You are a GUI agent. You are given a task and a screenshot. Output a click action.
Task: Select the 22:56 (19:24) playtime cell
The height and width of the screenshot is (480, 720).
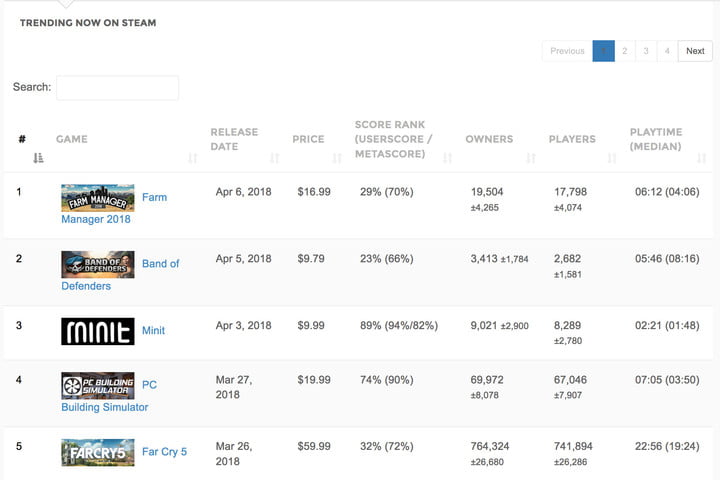(x=667, y=446)
